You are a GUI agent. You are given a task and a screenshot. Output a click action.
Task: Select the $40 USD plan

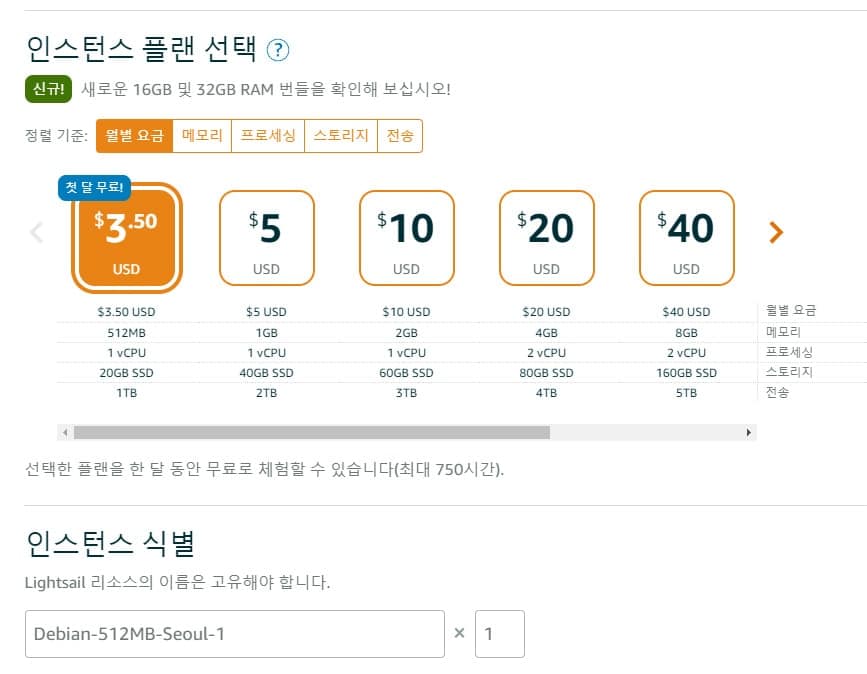point(686,238)
